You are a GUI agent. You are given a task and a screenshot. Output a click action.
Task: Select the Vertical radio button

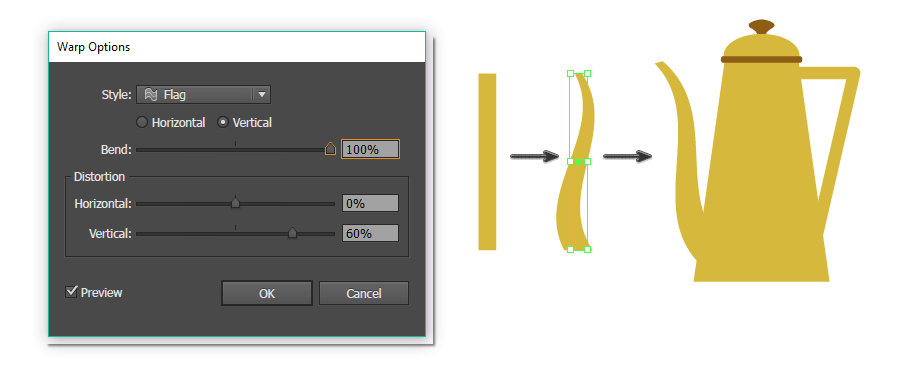pos(223,122)
